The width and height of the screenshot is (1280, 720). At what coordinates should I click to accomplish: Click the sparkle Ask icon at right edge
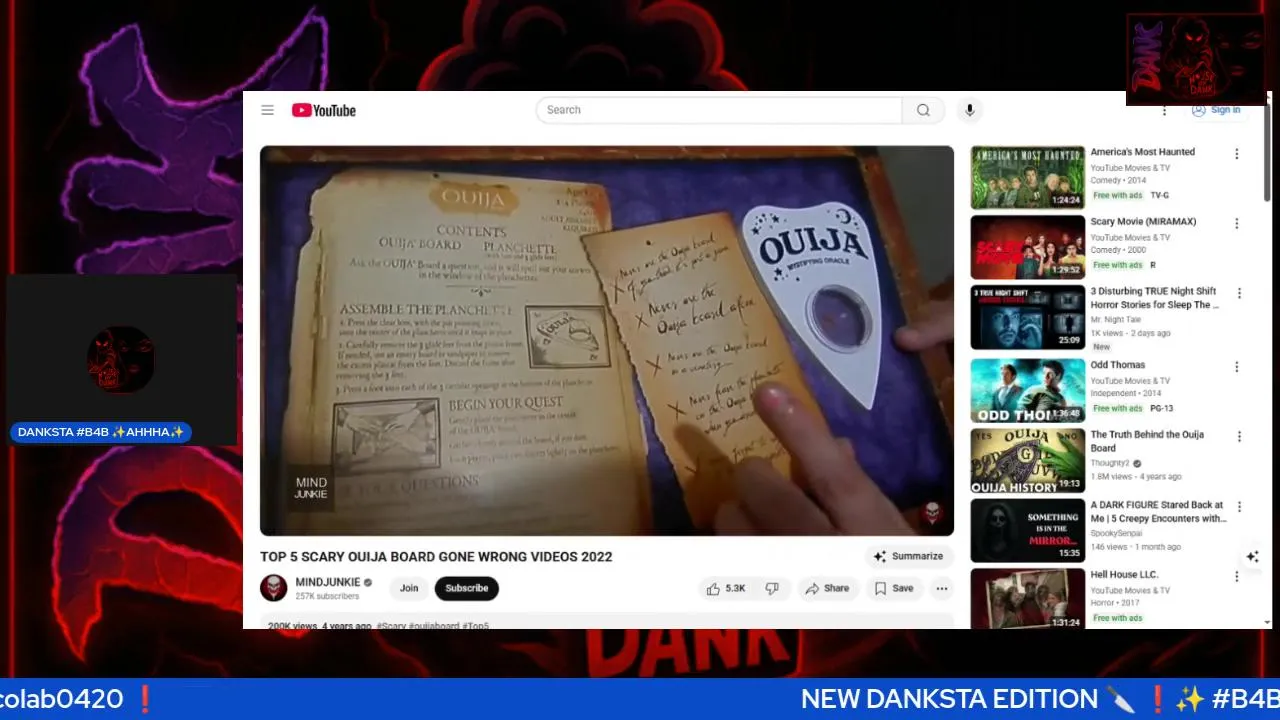1252,557
